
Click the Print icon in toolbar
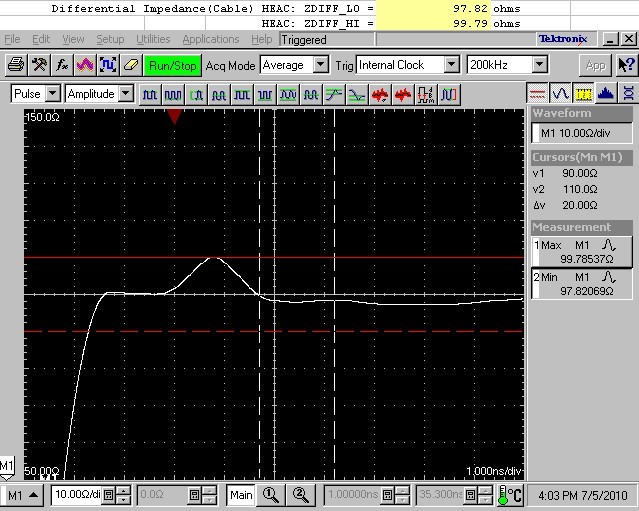[15, 65]
